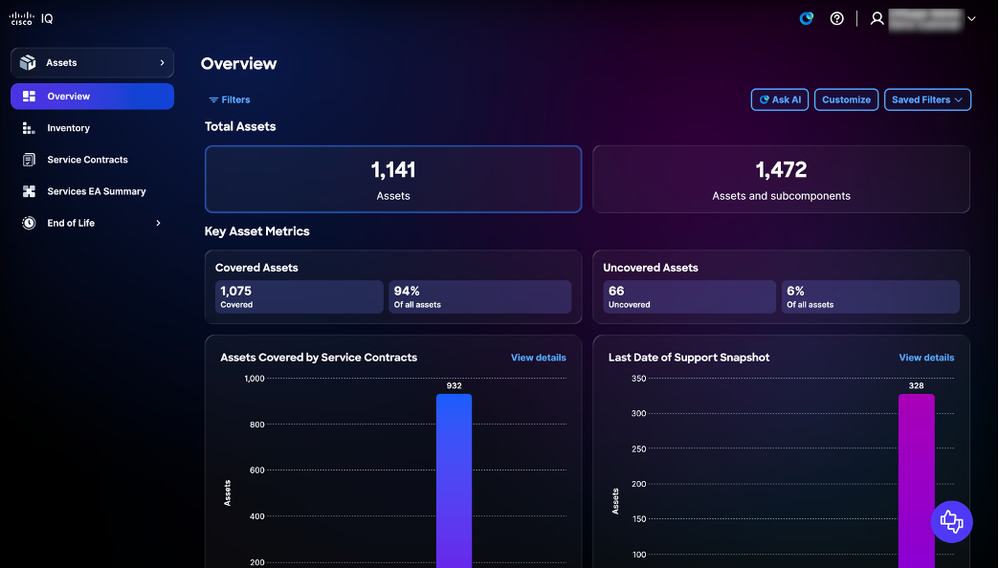Open the AI assistant icon in header
The image size is (999, 568).
(807, 18)
